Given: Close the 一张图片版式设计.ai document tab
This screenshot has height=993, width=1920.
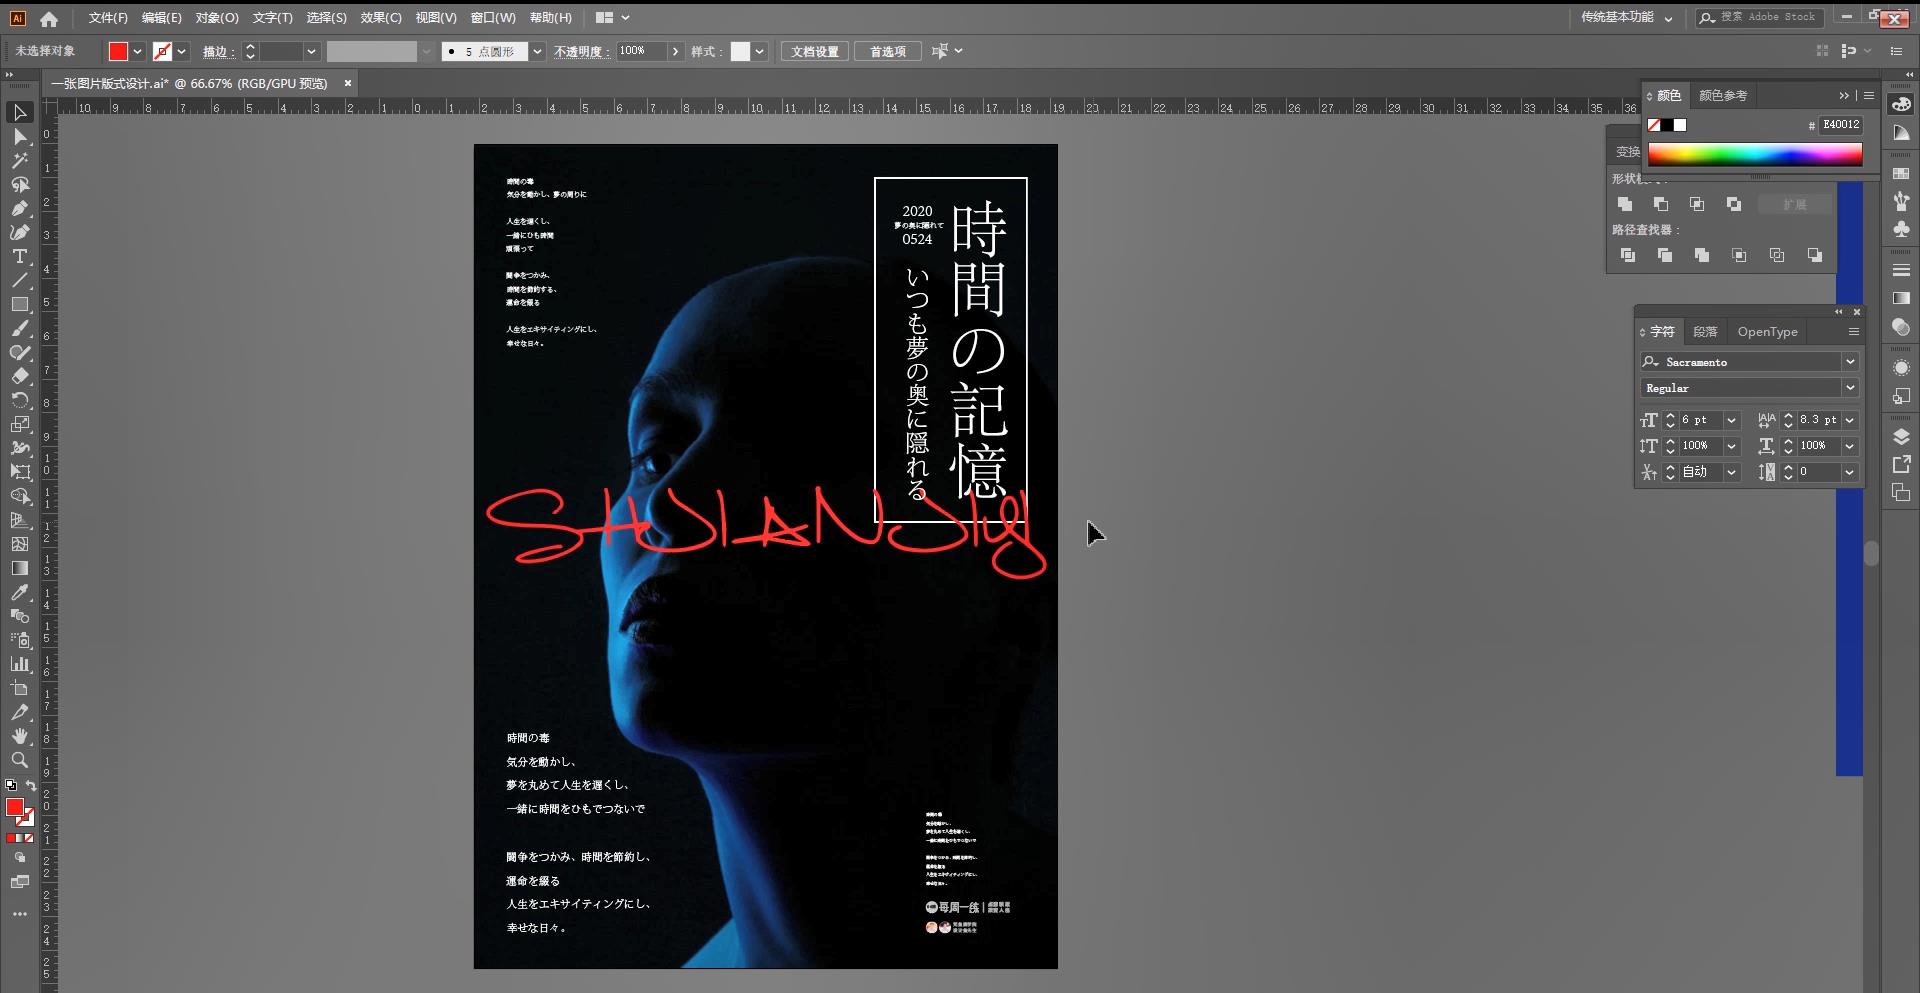Looking at the screenshot, I should pos(348,83).
